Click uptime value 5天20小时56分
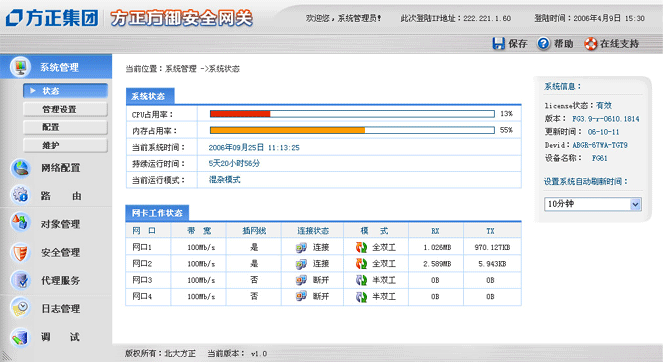The height and width of the screenshot is (362, 663). coord(234,163)
